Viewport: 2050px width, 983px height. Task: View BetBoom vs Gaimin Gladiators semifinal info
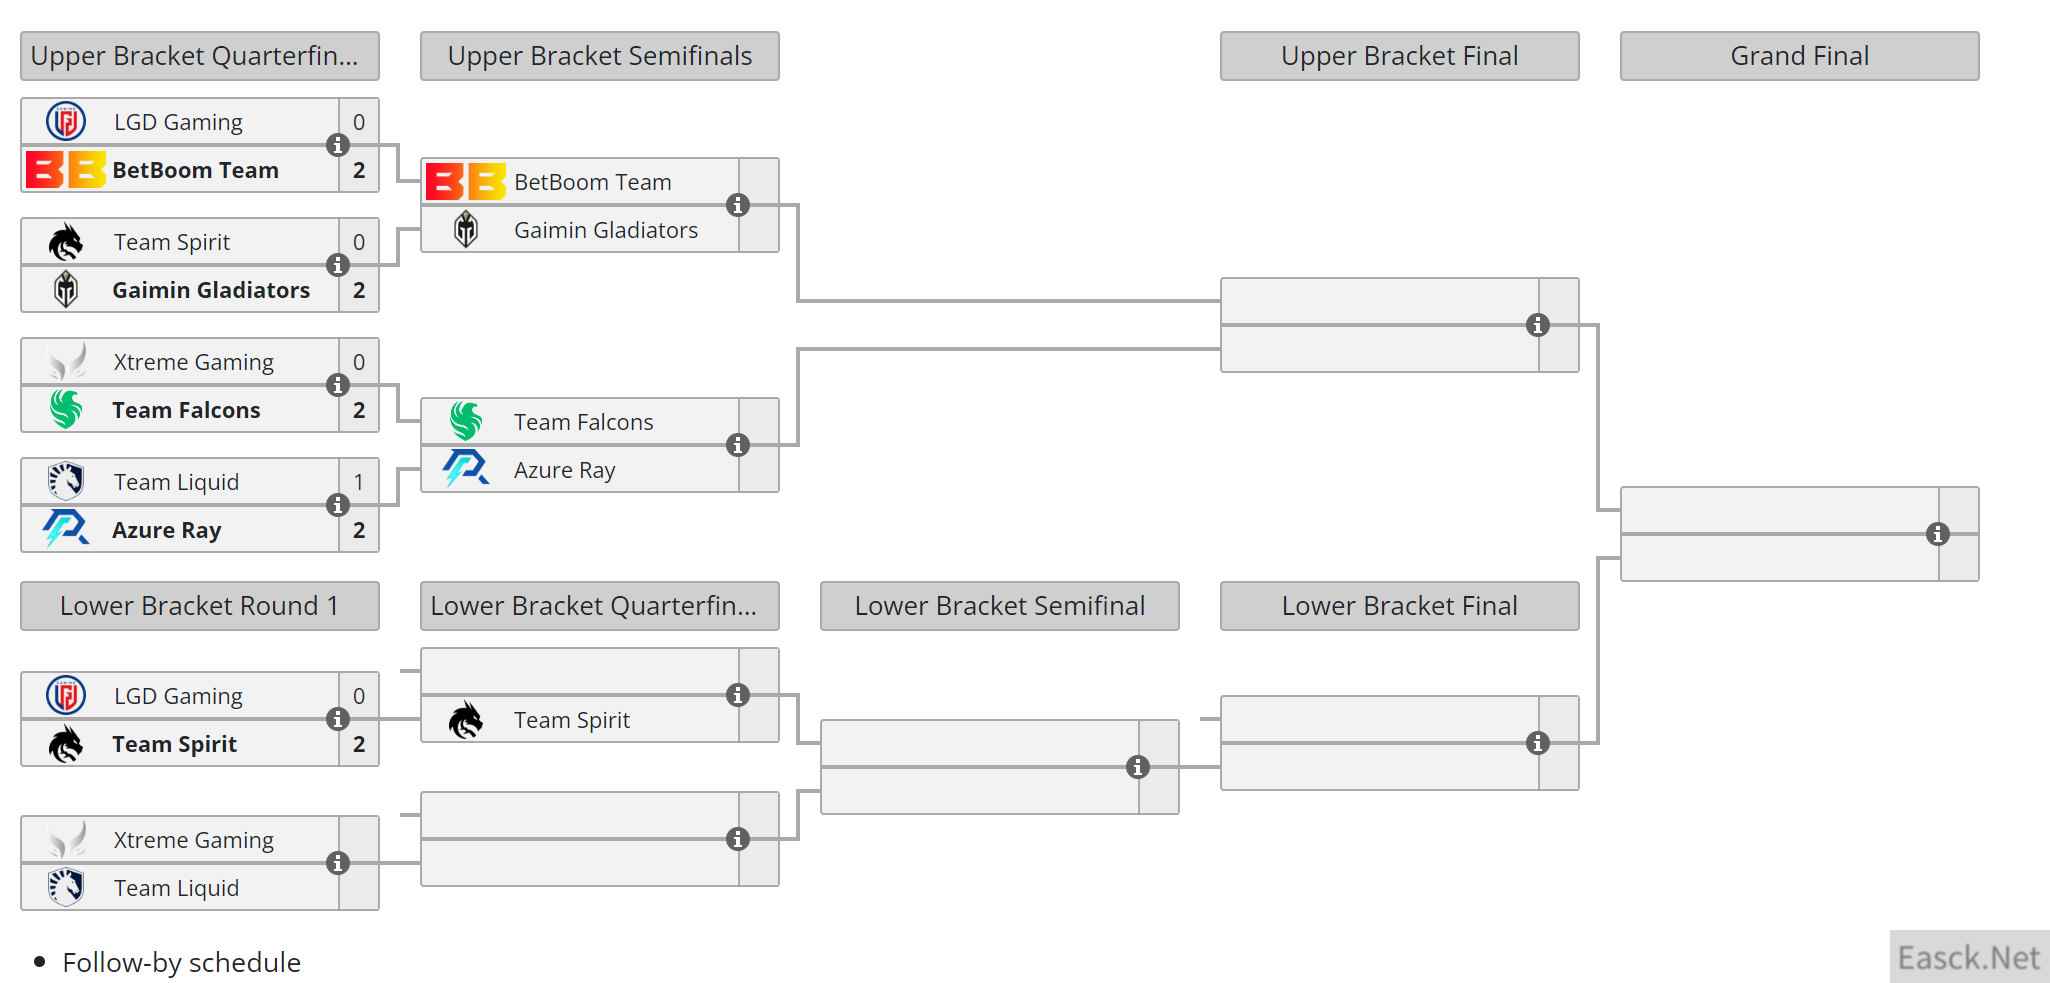[x=738, y=205]
